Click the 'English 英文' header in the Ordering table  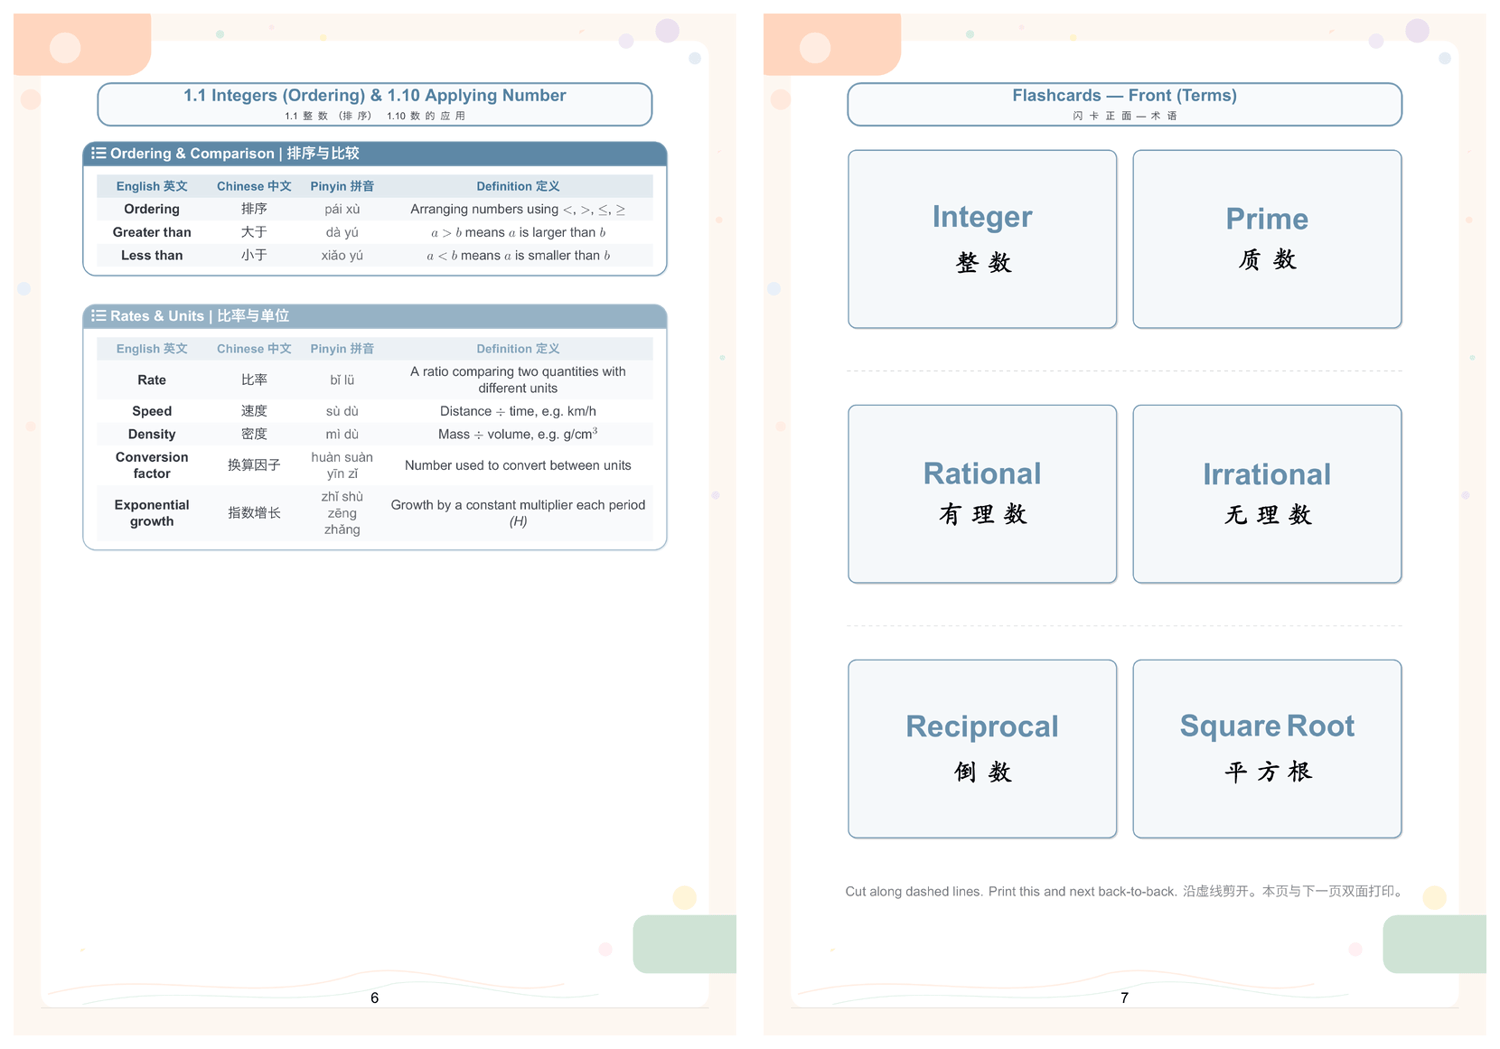[x=152, y=186]
